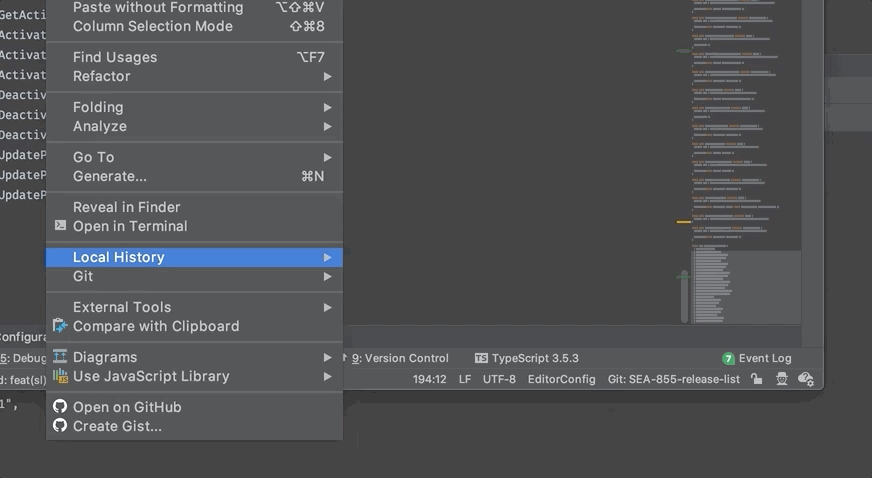Click the code minimap highlighted viewport

746,287
